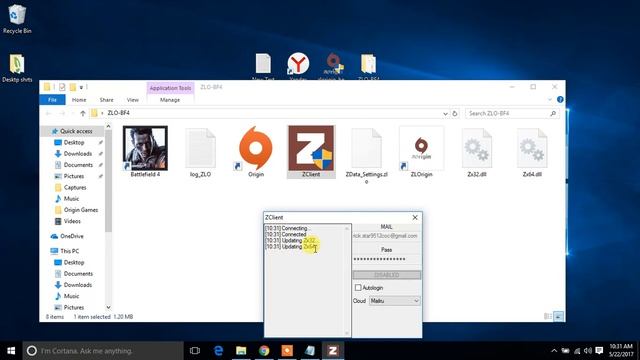Open Action Center notifications icon
This screenshot has height=360, width=640.
[x=599, y=351]
